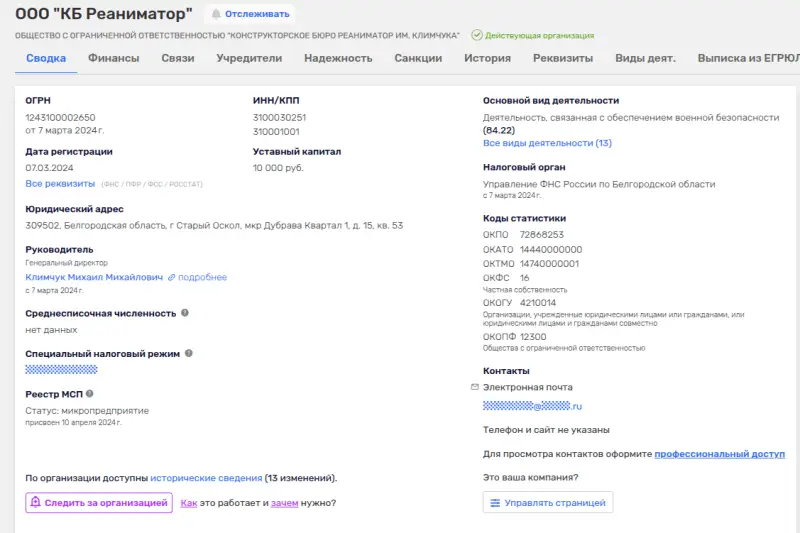800x533 pixels.
Task: Click the зачем link
Action: [x=285, y=503]
